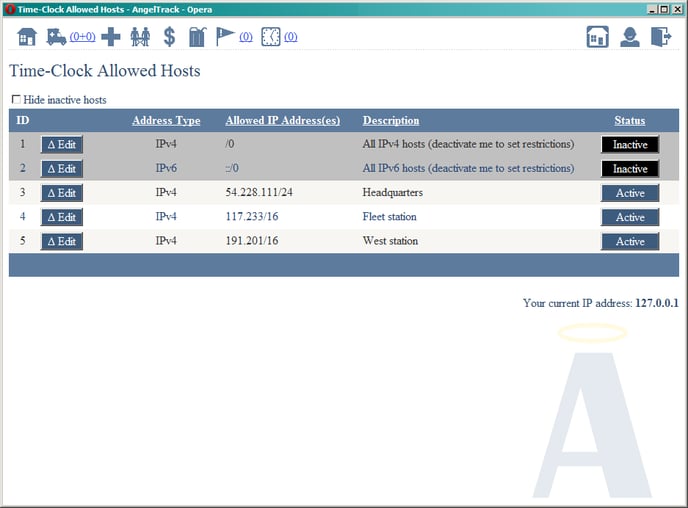The width and height of the screenshot is (688, 508).
Task: Click the fuel canister icon
Action: [197, 37]
